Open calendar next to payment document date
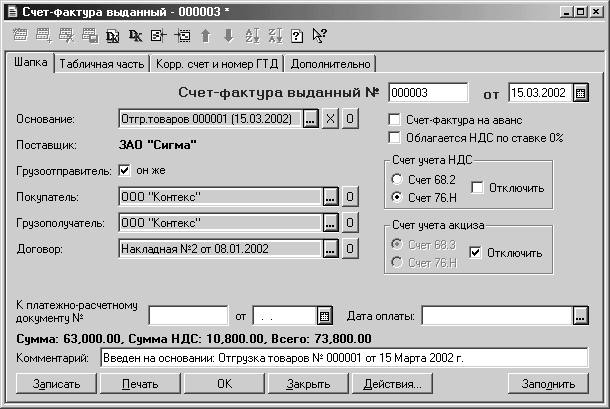 (323, 316)
